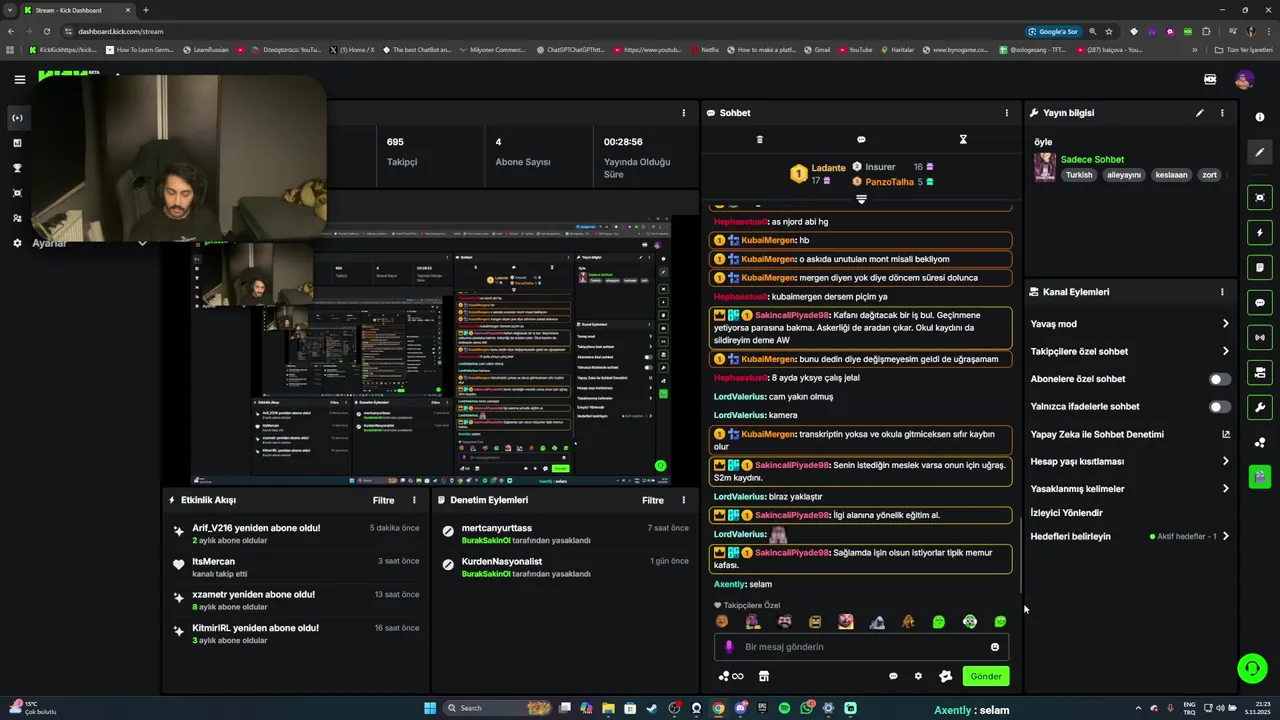The height and width of the screenshot is (720, 1280).
Task: Click the chat panel scrollbar
Action: click(x=1019, y=555)
